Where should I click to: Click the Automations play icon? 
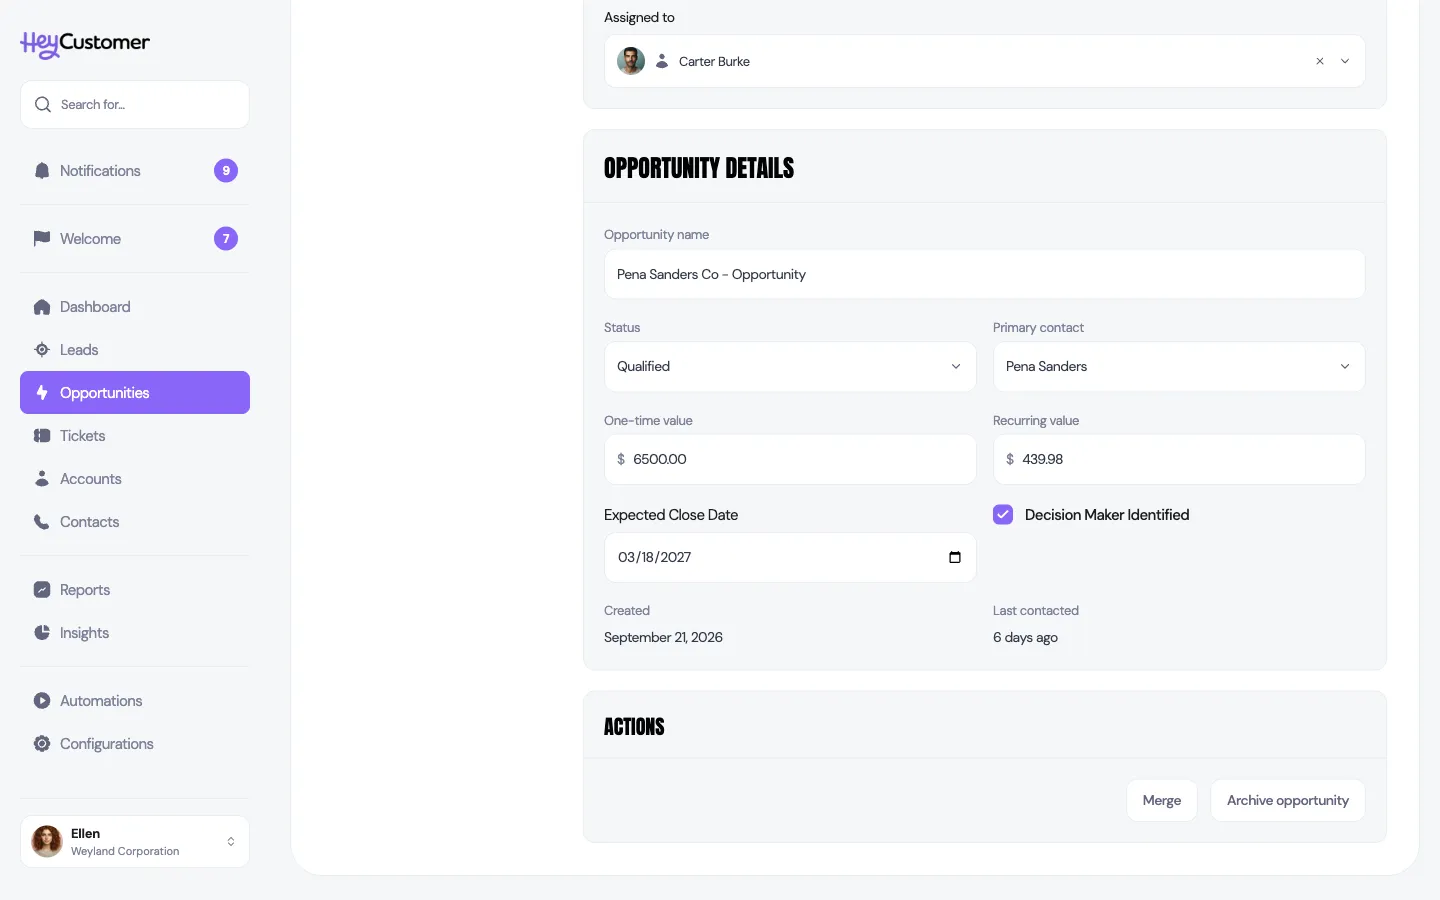click(42, 701)
